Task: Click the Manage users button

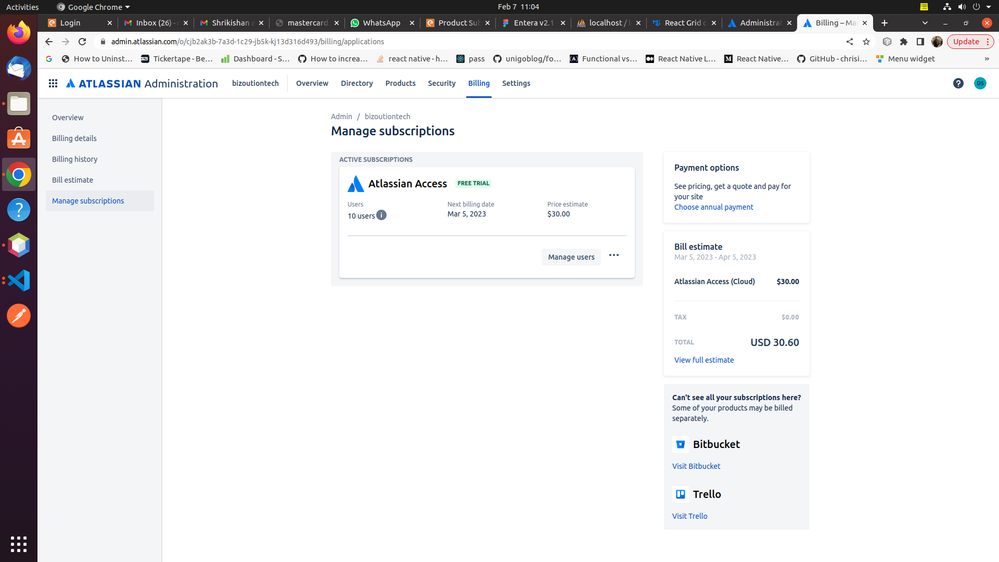Action: (x=571, y=257)
